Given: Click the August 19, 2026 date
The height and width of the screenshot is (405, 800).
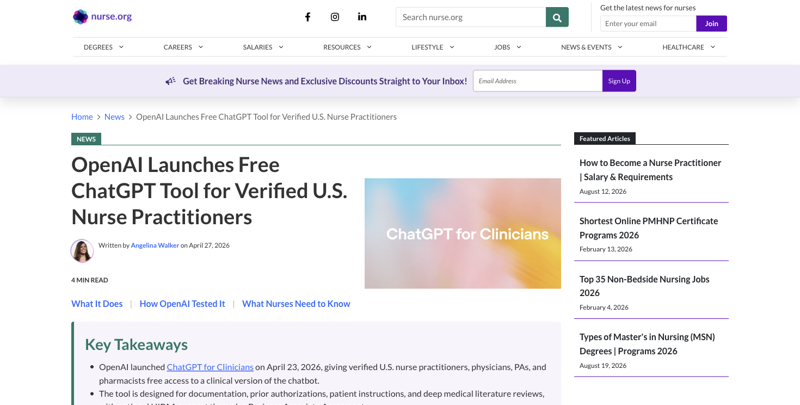Looking at the screenshot, I should [x=603, y=365].
